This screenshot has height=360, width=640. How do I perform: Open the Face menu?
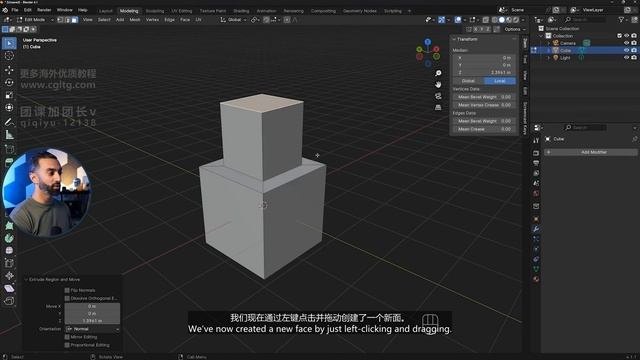(185, 20)
